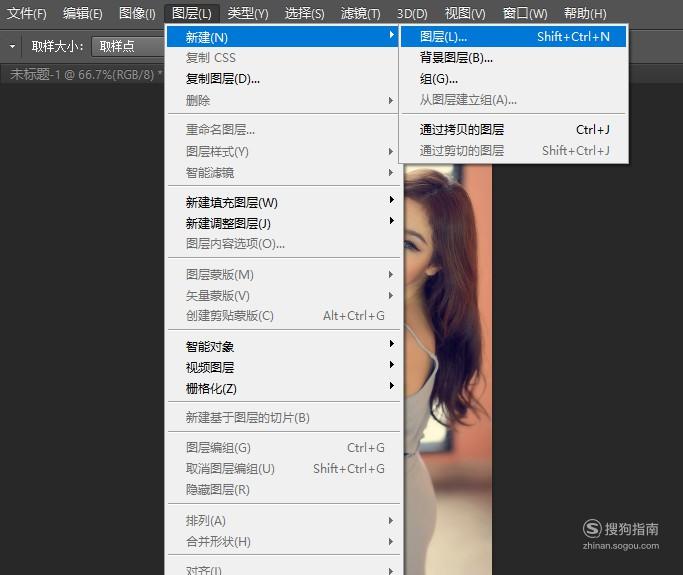This screenshot has width=683, height=575.
Task: Choose 重命名图层... entry
Action: (x=283, y=129)
